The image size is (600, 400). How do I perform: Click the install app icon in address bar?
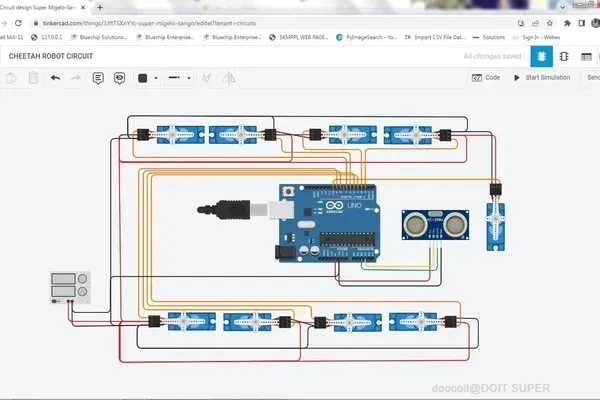(521, 23)
